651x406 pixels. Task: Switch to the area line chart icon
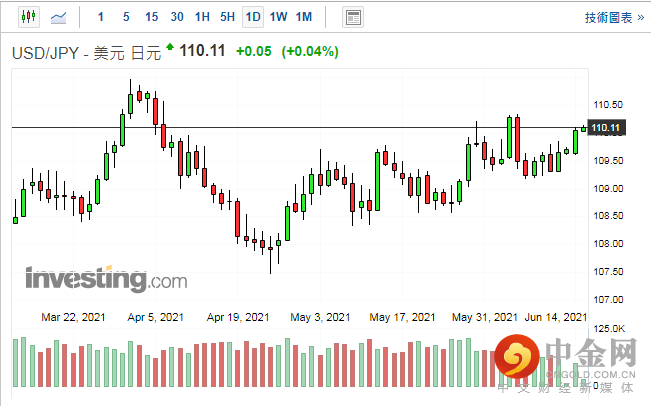pyautogui.click(x=59, y=17)
